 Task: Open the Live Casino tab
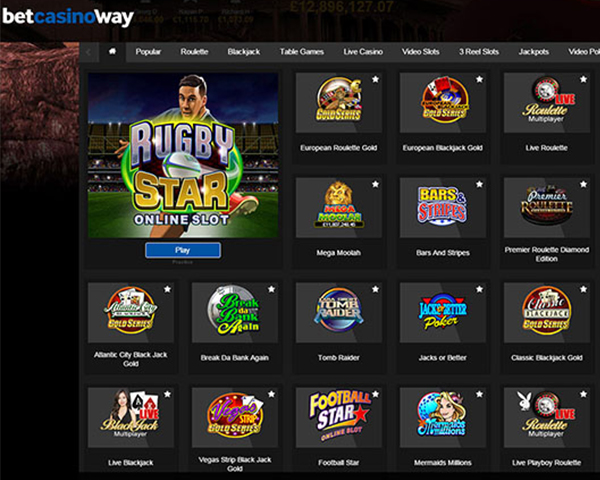363,52
